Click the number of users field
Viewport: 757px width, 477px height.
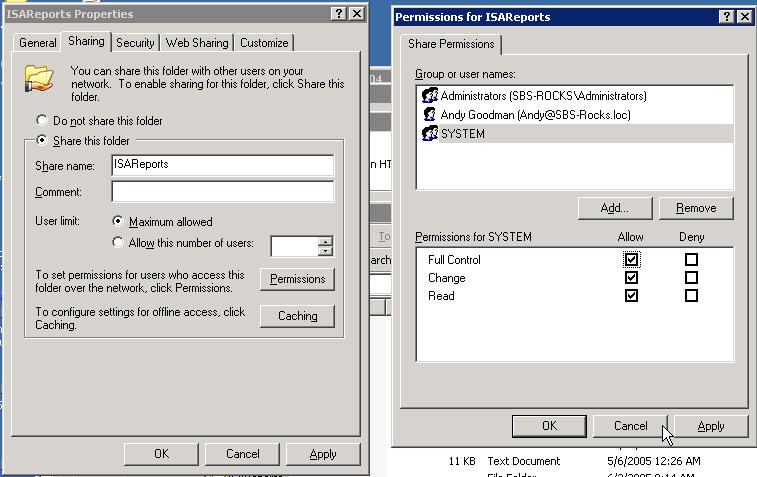[x=294, y=246]
